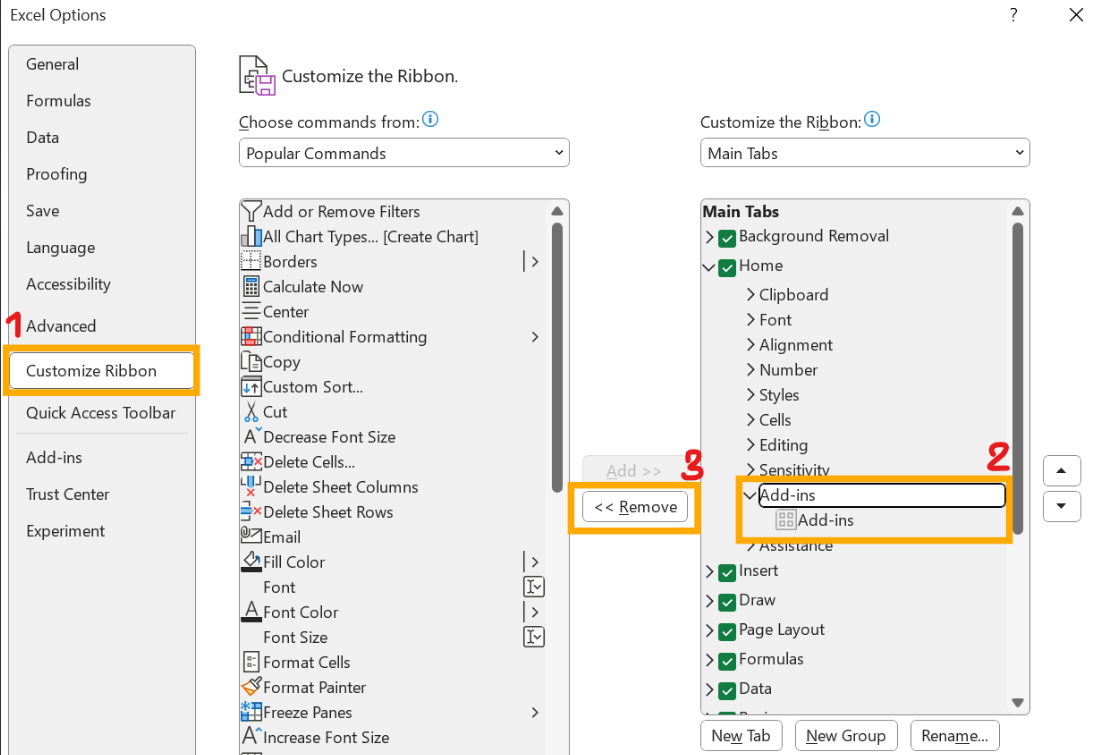The image size is (1101, 755).
Task: Click the Cut scissors icon
Action: coord(251,412)
